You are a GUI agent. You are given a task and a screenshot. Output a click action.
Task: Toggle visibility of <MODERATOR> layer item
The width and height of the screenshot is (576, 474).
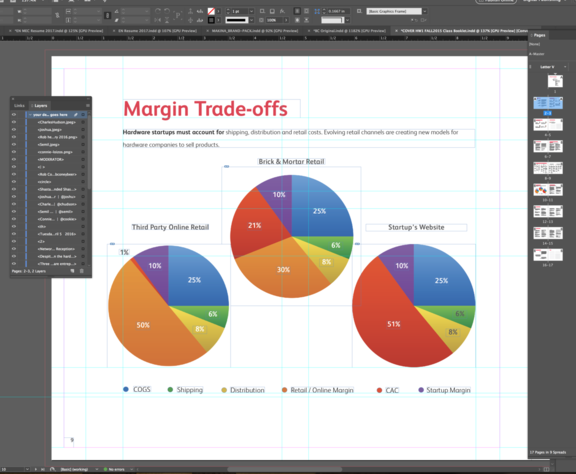pyautogui.click(x=14, y=159)
